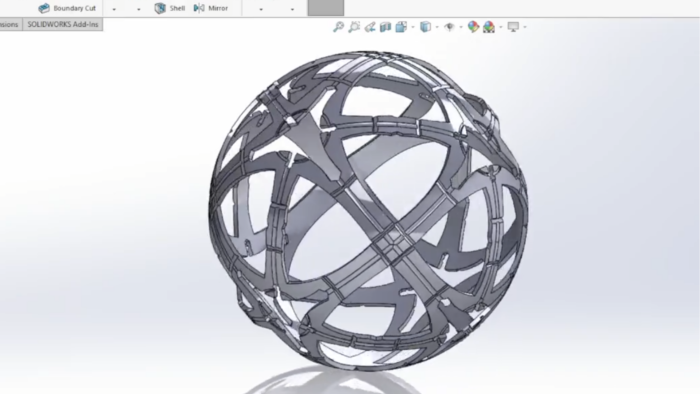Click the Boundary Cut tool icon
Viewport: 700px width, 394px height.
[x=44, y=8]
